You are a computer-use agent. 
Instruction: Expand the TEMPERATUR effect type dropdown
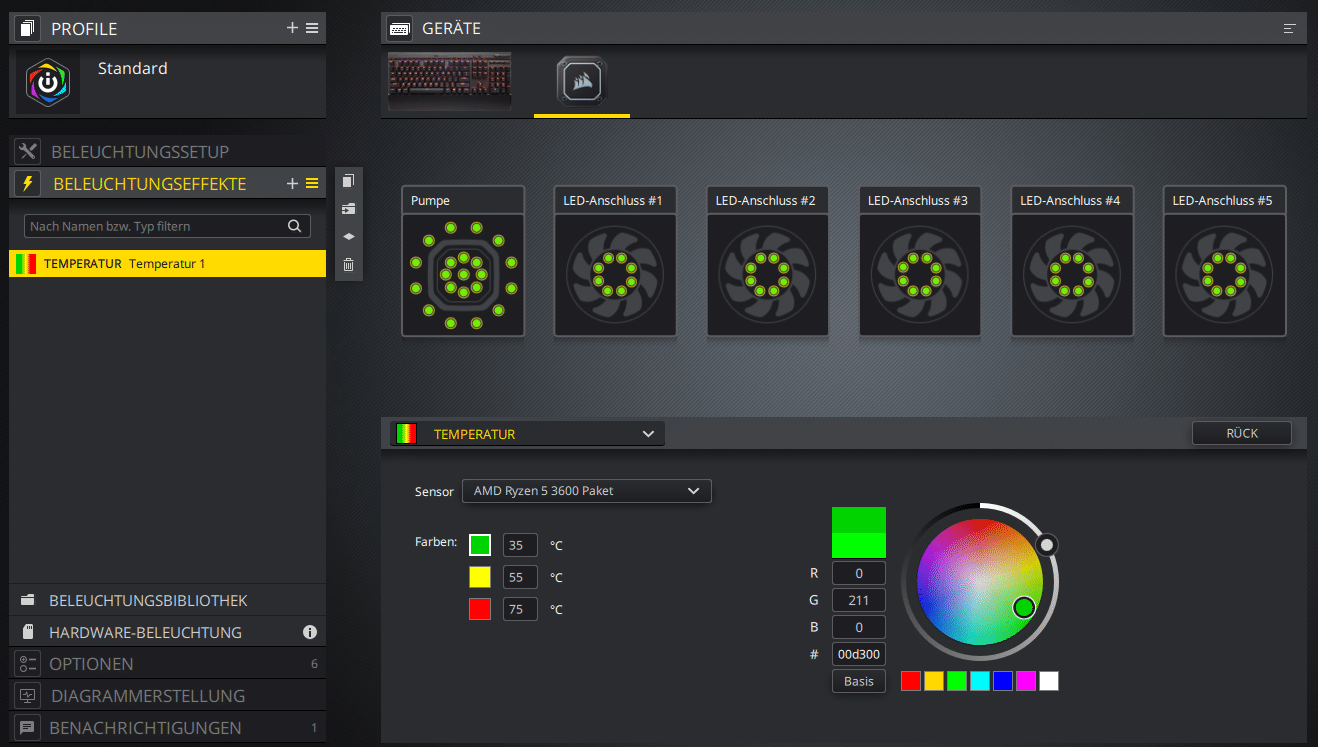tap(527, 434)
